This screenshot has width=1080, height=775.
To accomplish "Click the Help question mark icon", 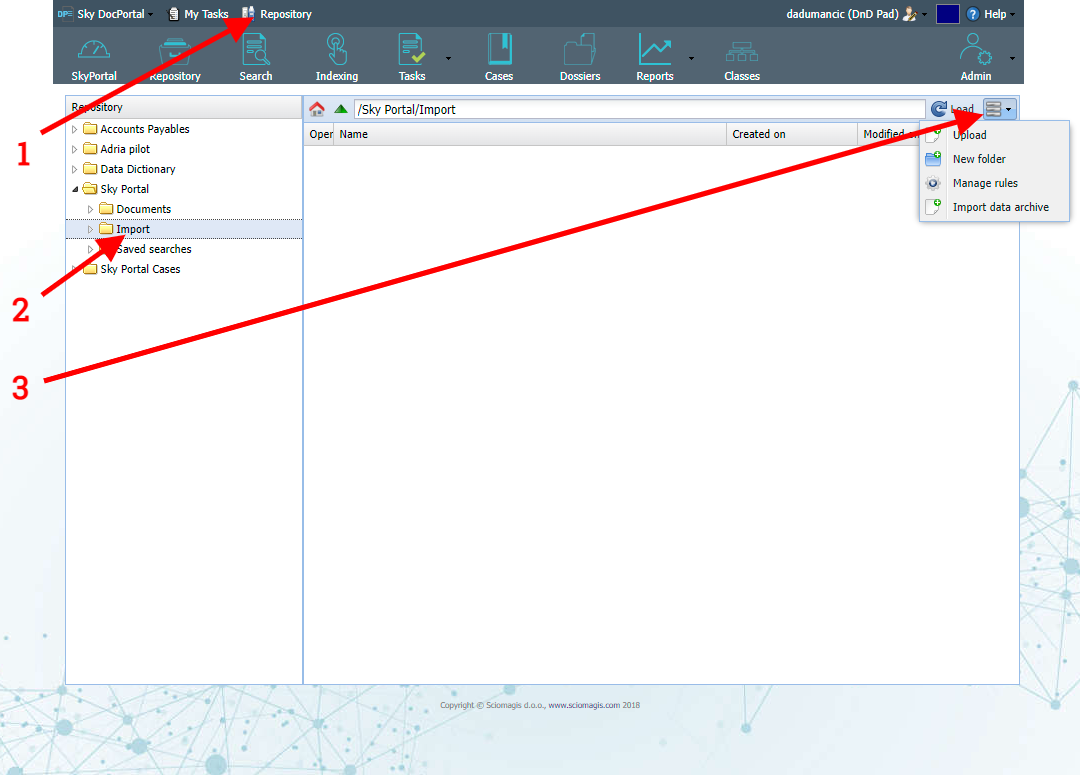I will 973,14.
